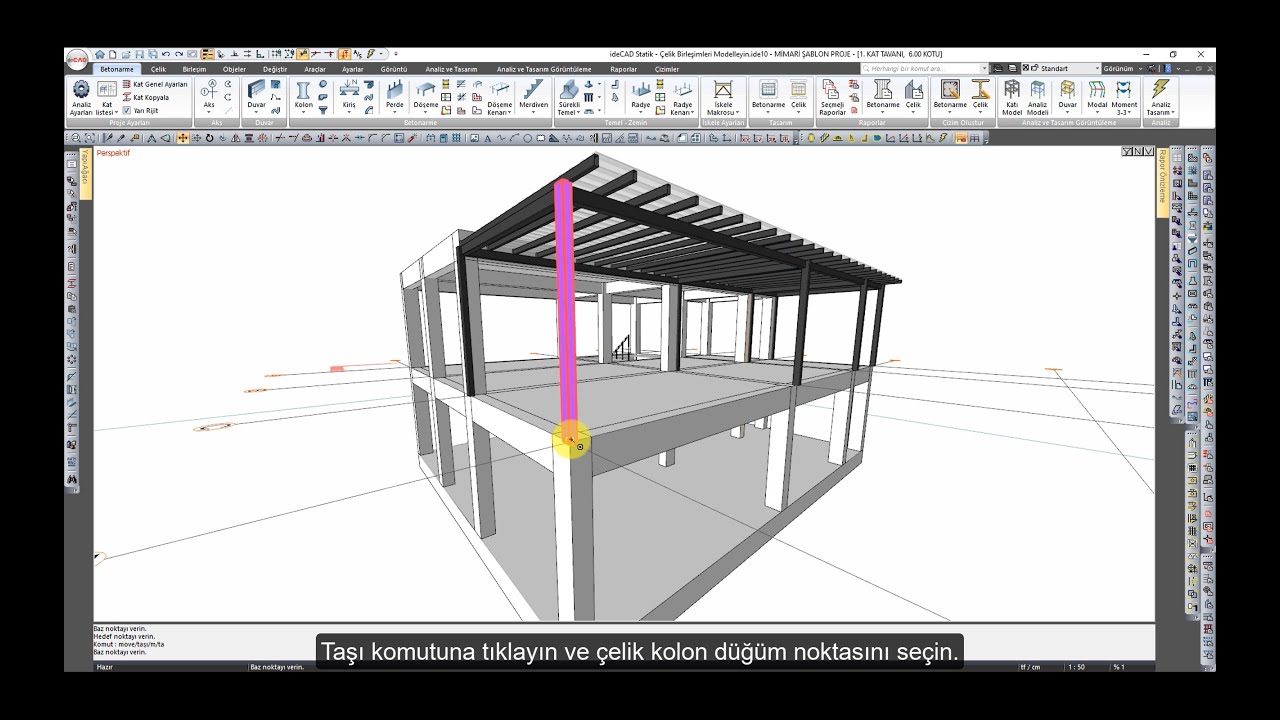Click Çelik icon in Çizim Oluştur group

(980, 91)
